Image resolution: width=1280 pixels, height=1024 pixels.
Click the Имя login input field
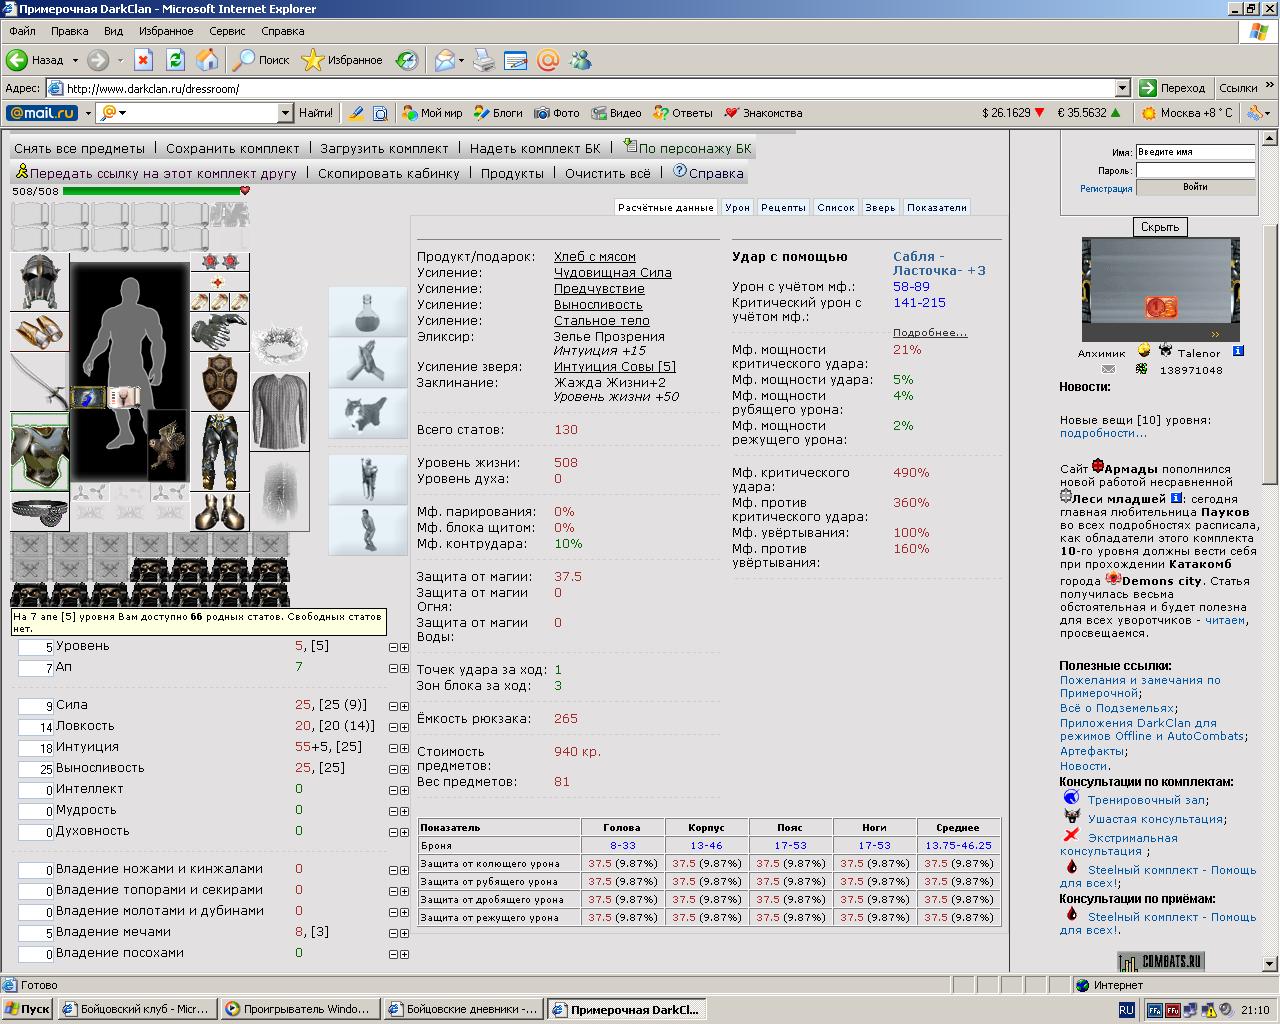click(1195, 152)
